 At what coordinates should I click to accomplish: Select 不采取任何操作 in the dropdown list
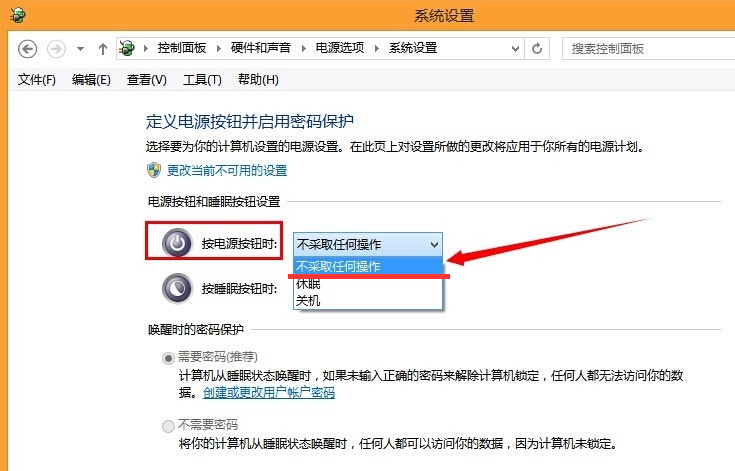pyautogui.click(x=338, y=266)
